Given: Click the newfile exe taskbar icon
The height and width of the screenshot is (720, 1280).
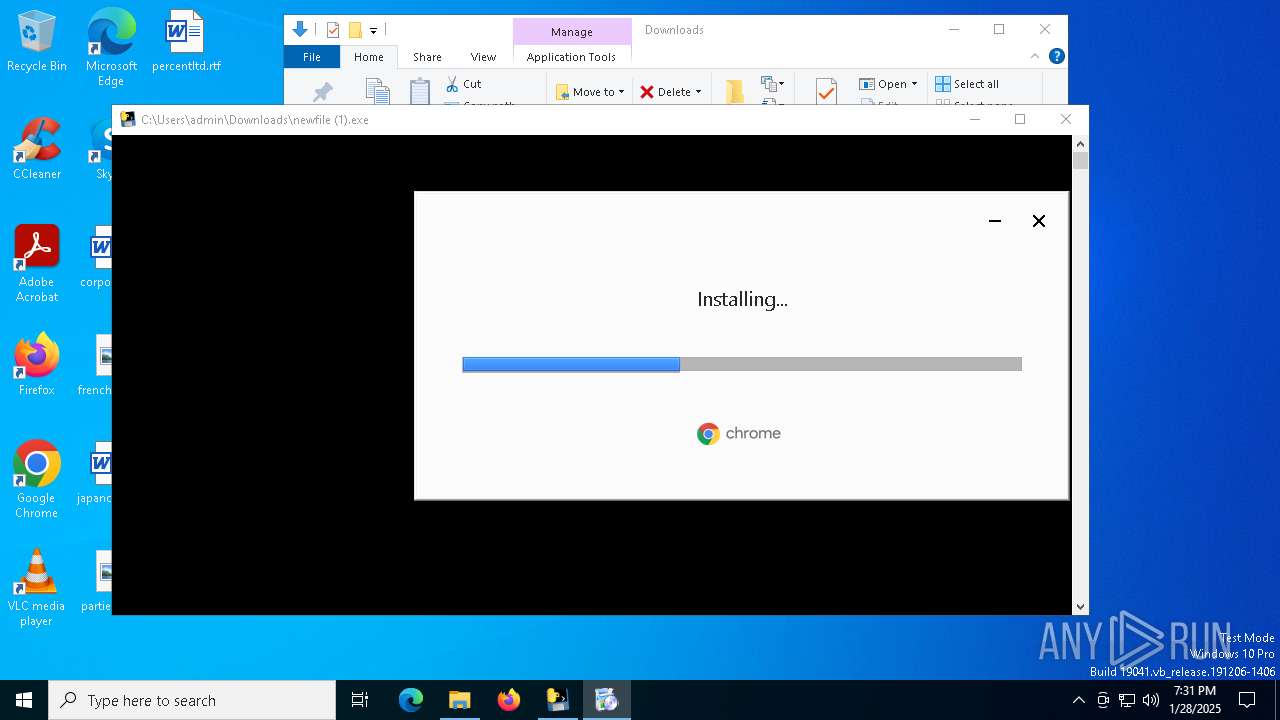Looking at the screenshot, I should (557, 700).
